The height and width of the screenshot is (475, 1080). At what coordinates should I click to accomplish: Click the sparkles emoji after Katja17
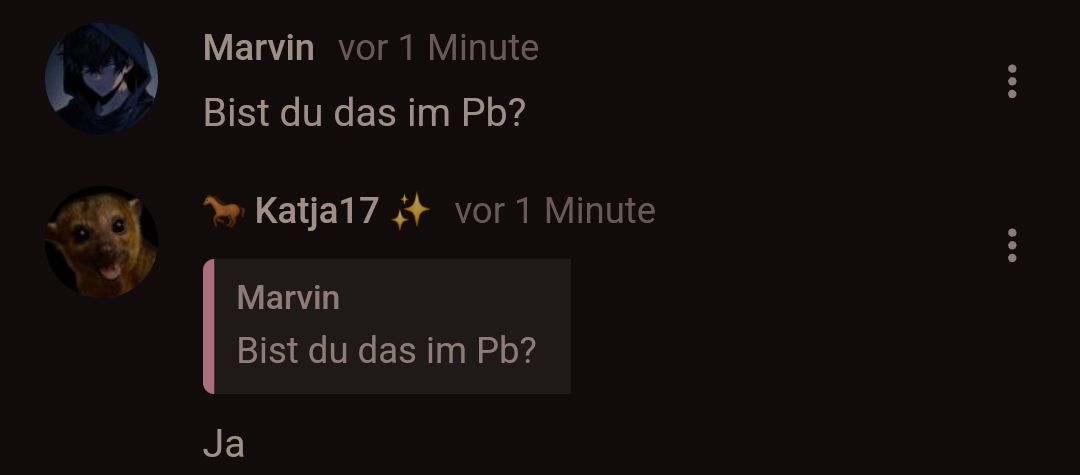[x=411, y=211]
